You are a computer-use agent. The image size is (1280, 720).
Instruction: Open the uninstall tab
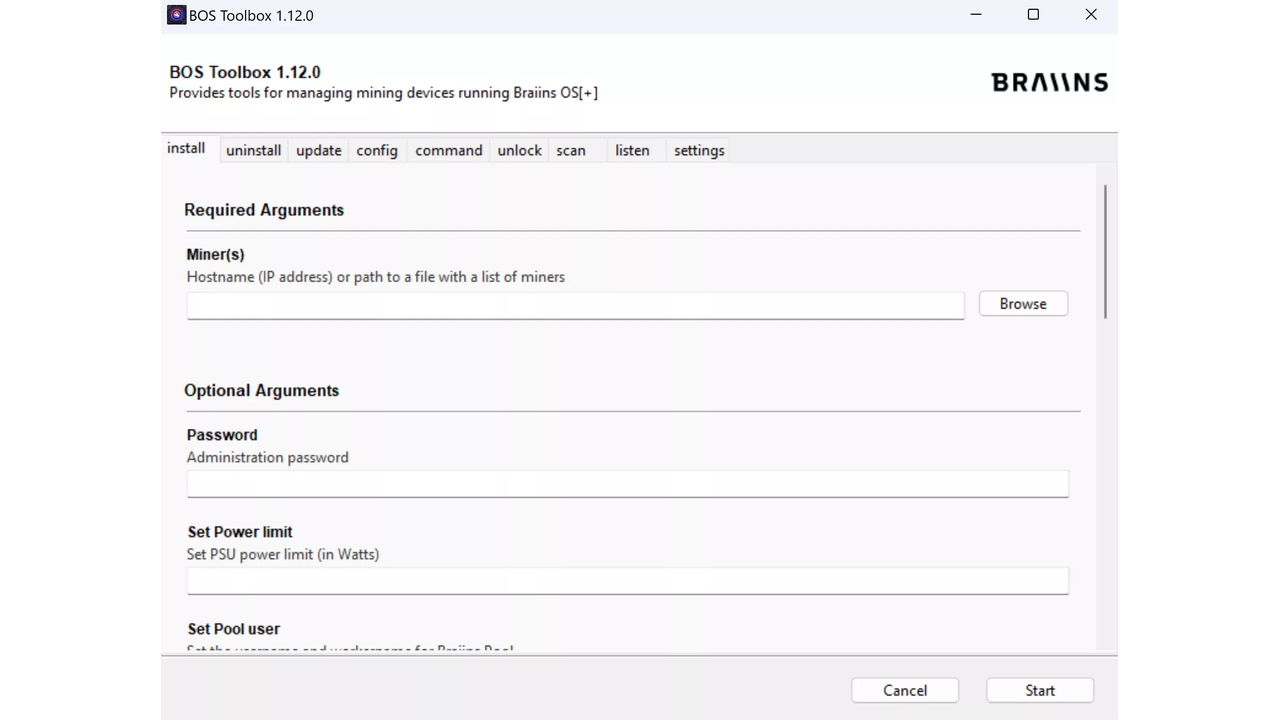point(253,151)
